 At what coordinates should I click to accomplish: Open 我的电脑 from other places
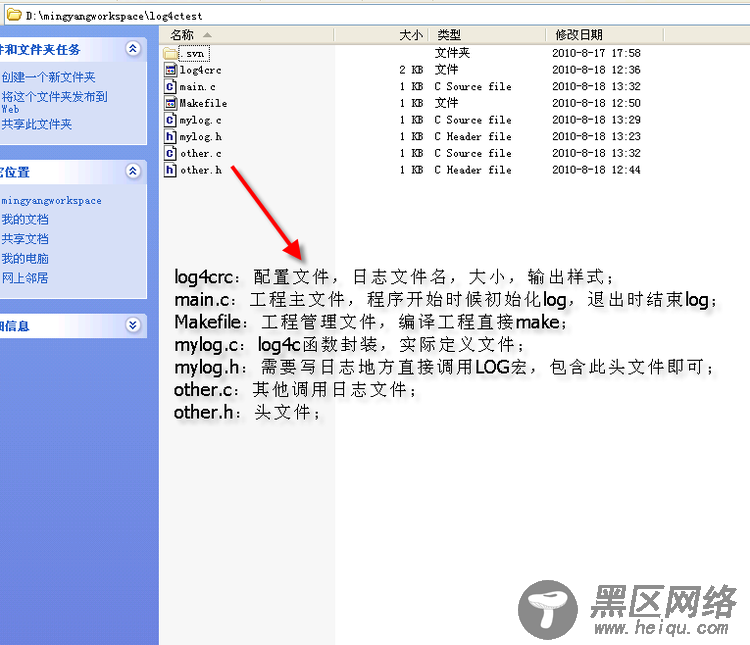pyautogui.click(x=25, y=259)
